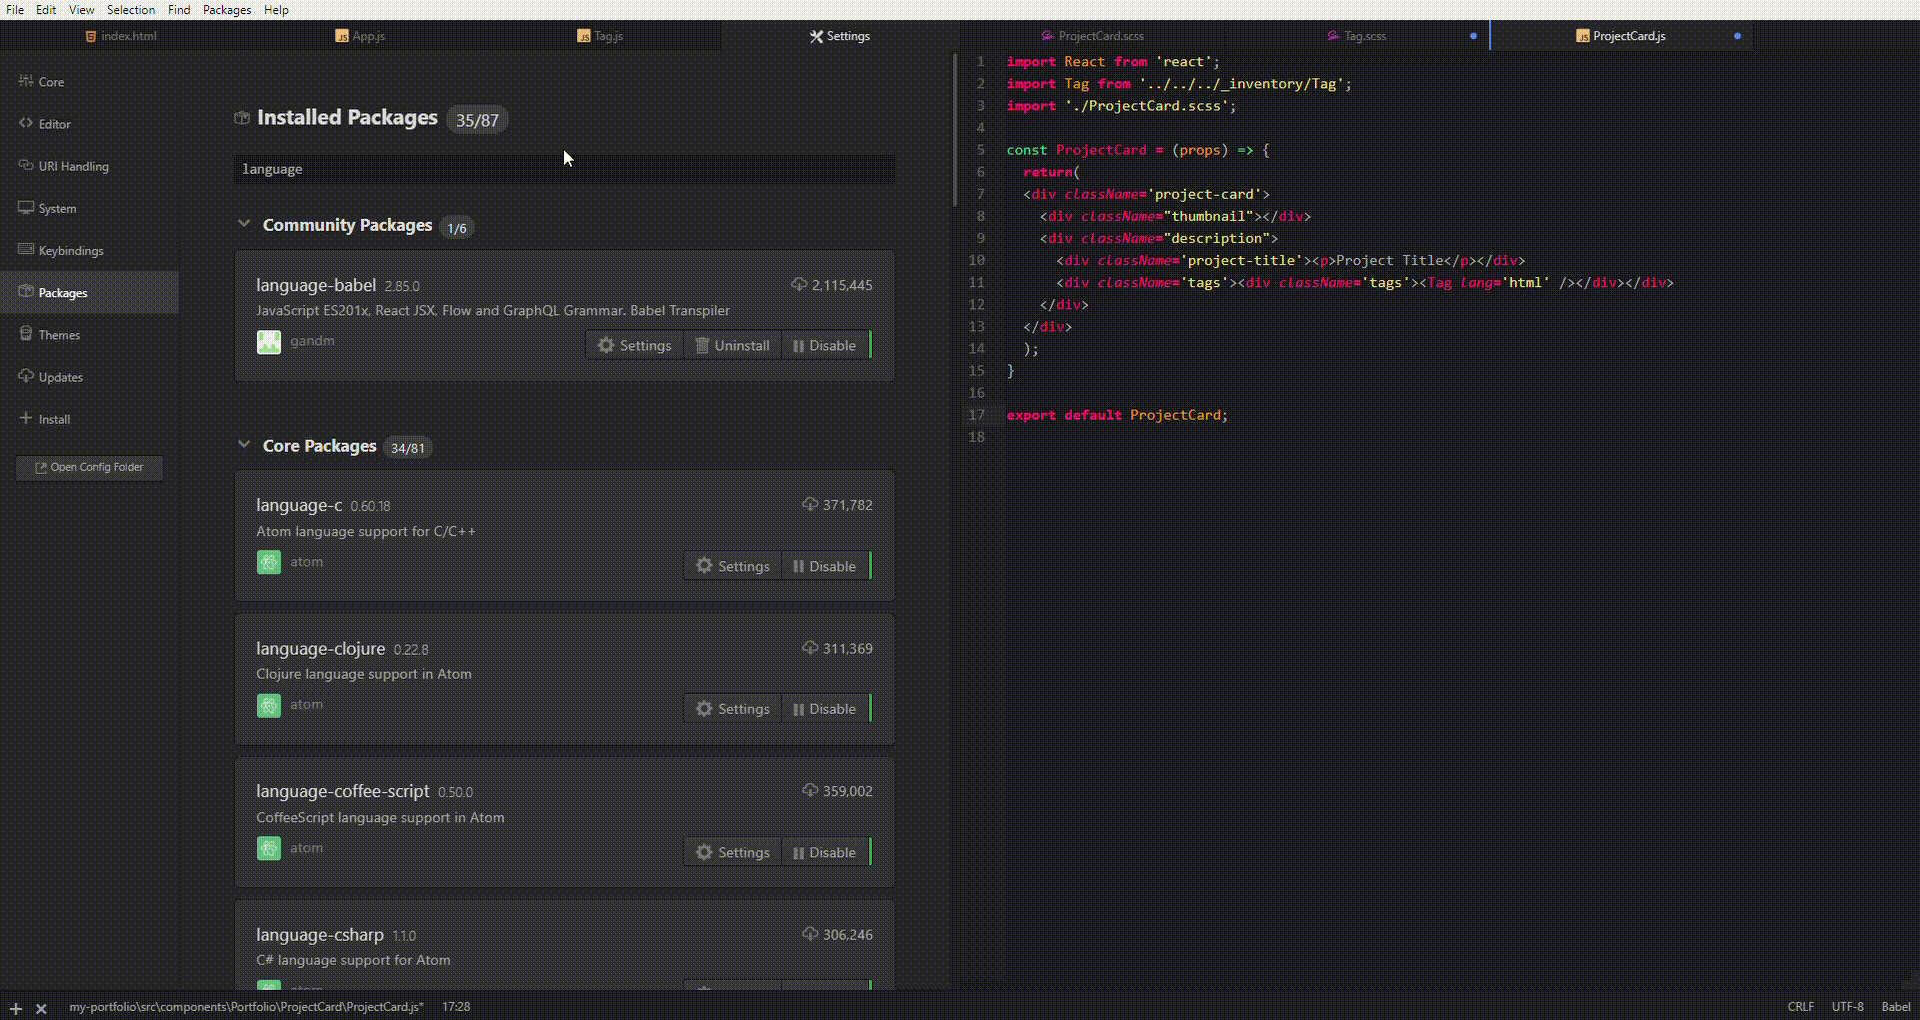This screenshot has height=1020, width=1920.
Task: Click the gandm author name link
Action: pos(312,341)
